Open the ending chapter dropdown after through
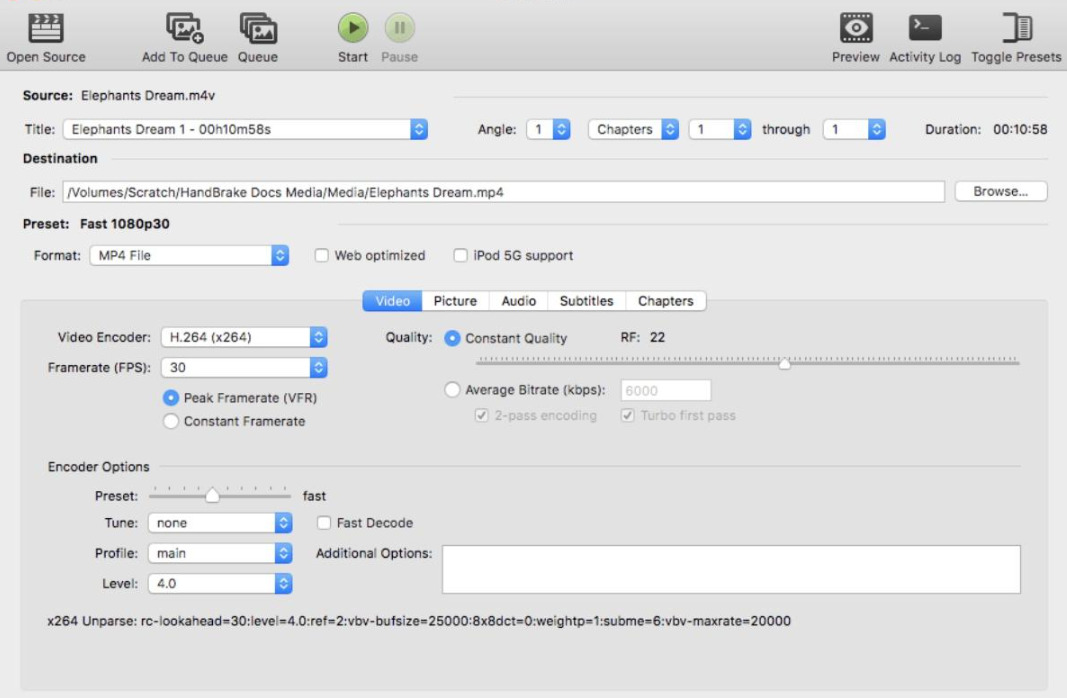 pyautogui.click(x=854, y=129)
